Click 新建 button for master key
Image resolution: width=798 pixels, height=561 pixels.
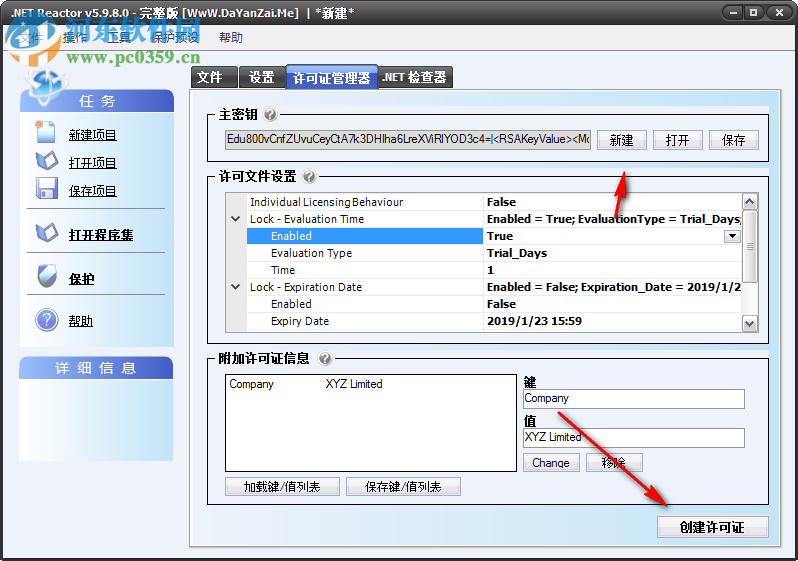621,140
